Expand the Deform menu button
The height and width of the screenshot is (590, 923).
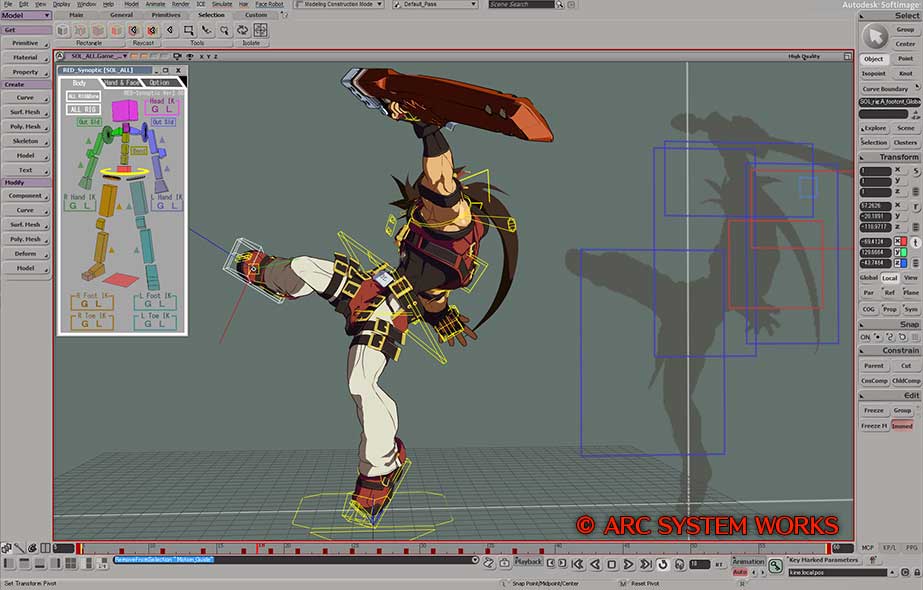[x=26, y=254]
